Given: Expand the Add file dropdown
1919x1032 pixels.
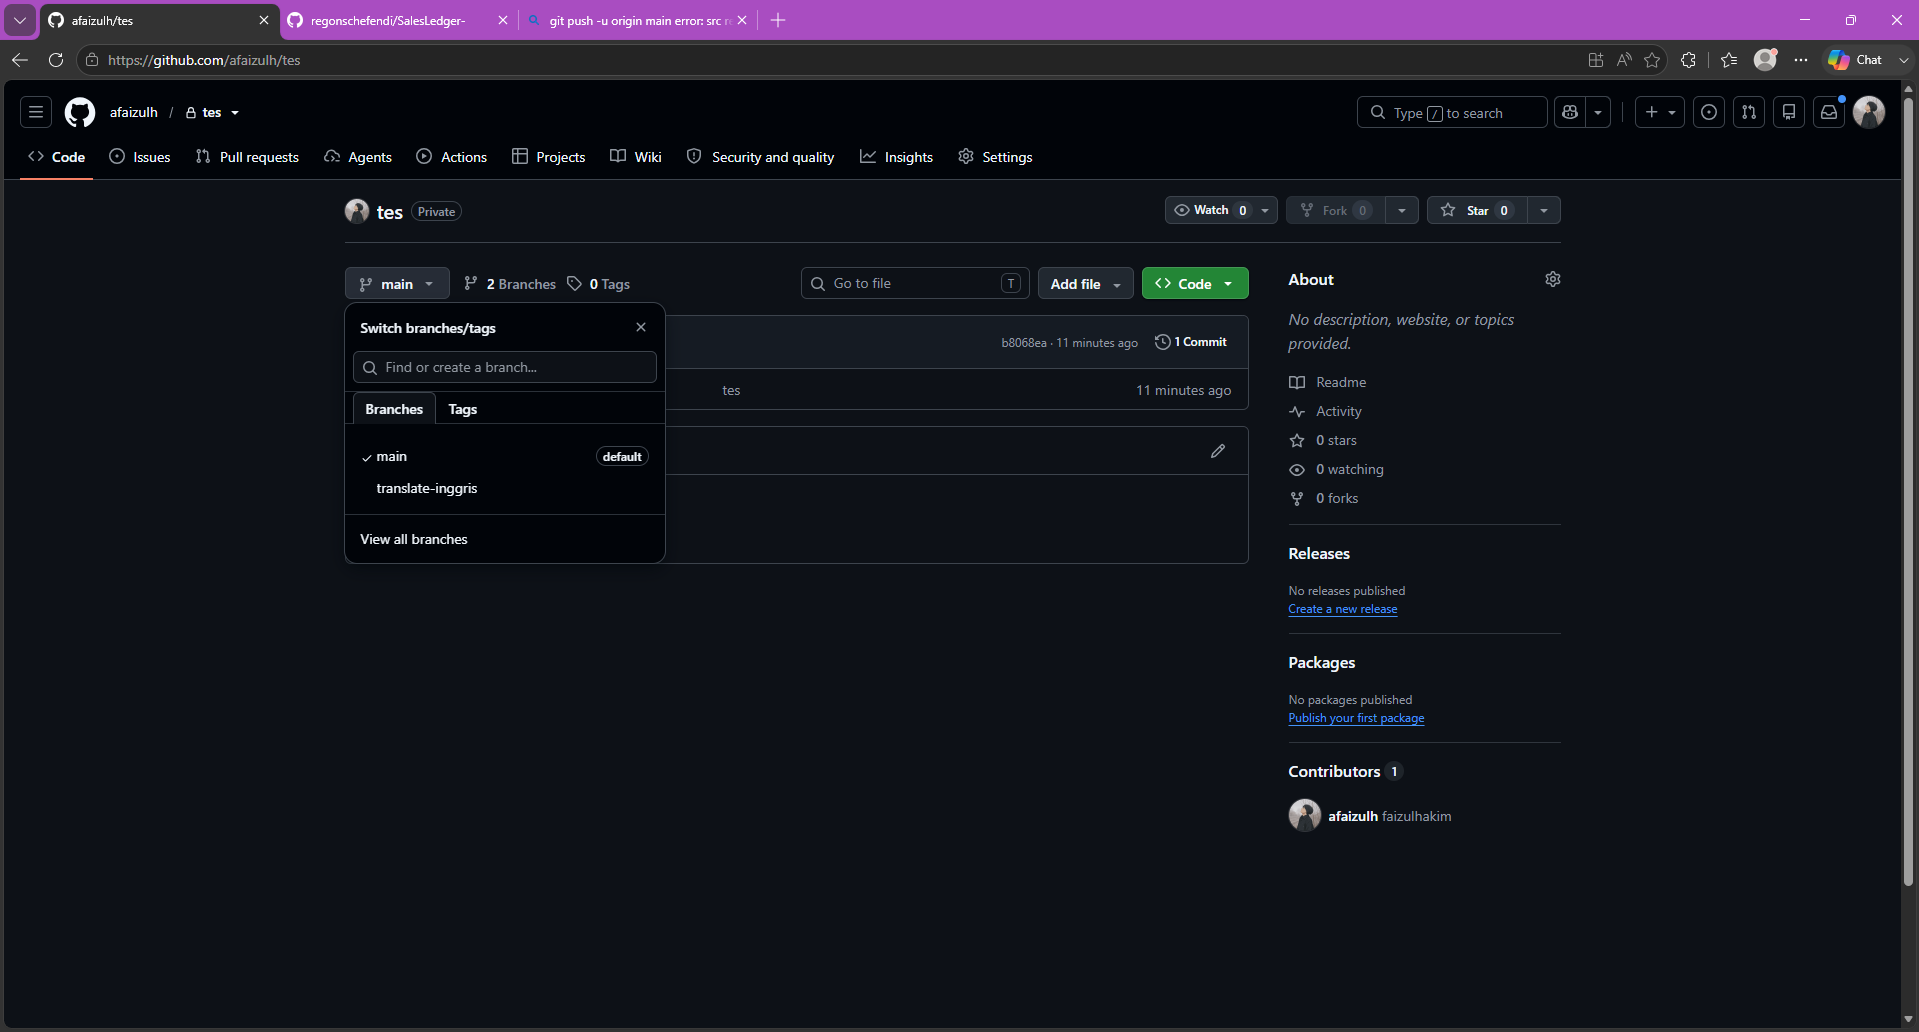Looking at the screenshot, I should click(x=1085, y=284).
